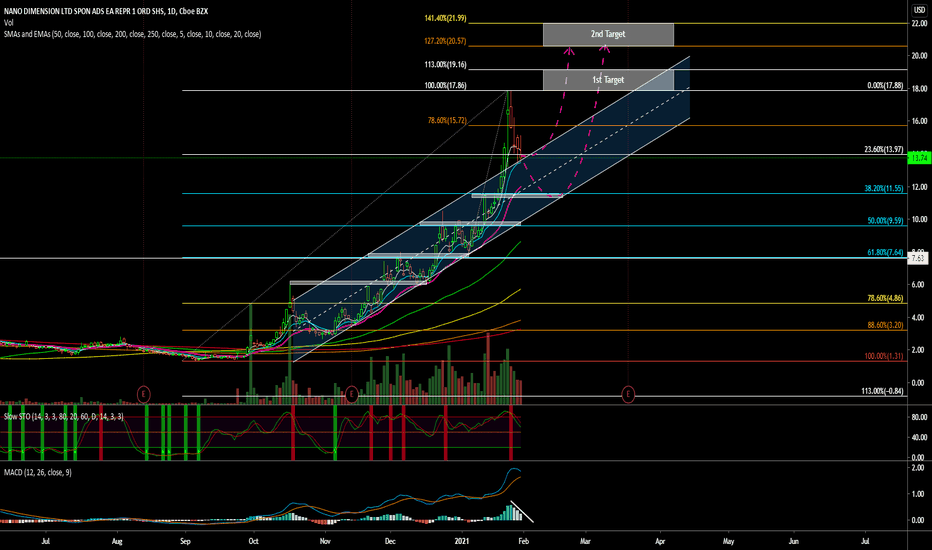
Task: Click the NANO DIMENSION LTD symbol title
Action: (x=106, y=11)
